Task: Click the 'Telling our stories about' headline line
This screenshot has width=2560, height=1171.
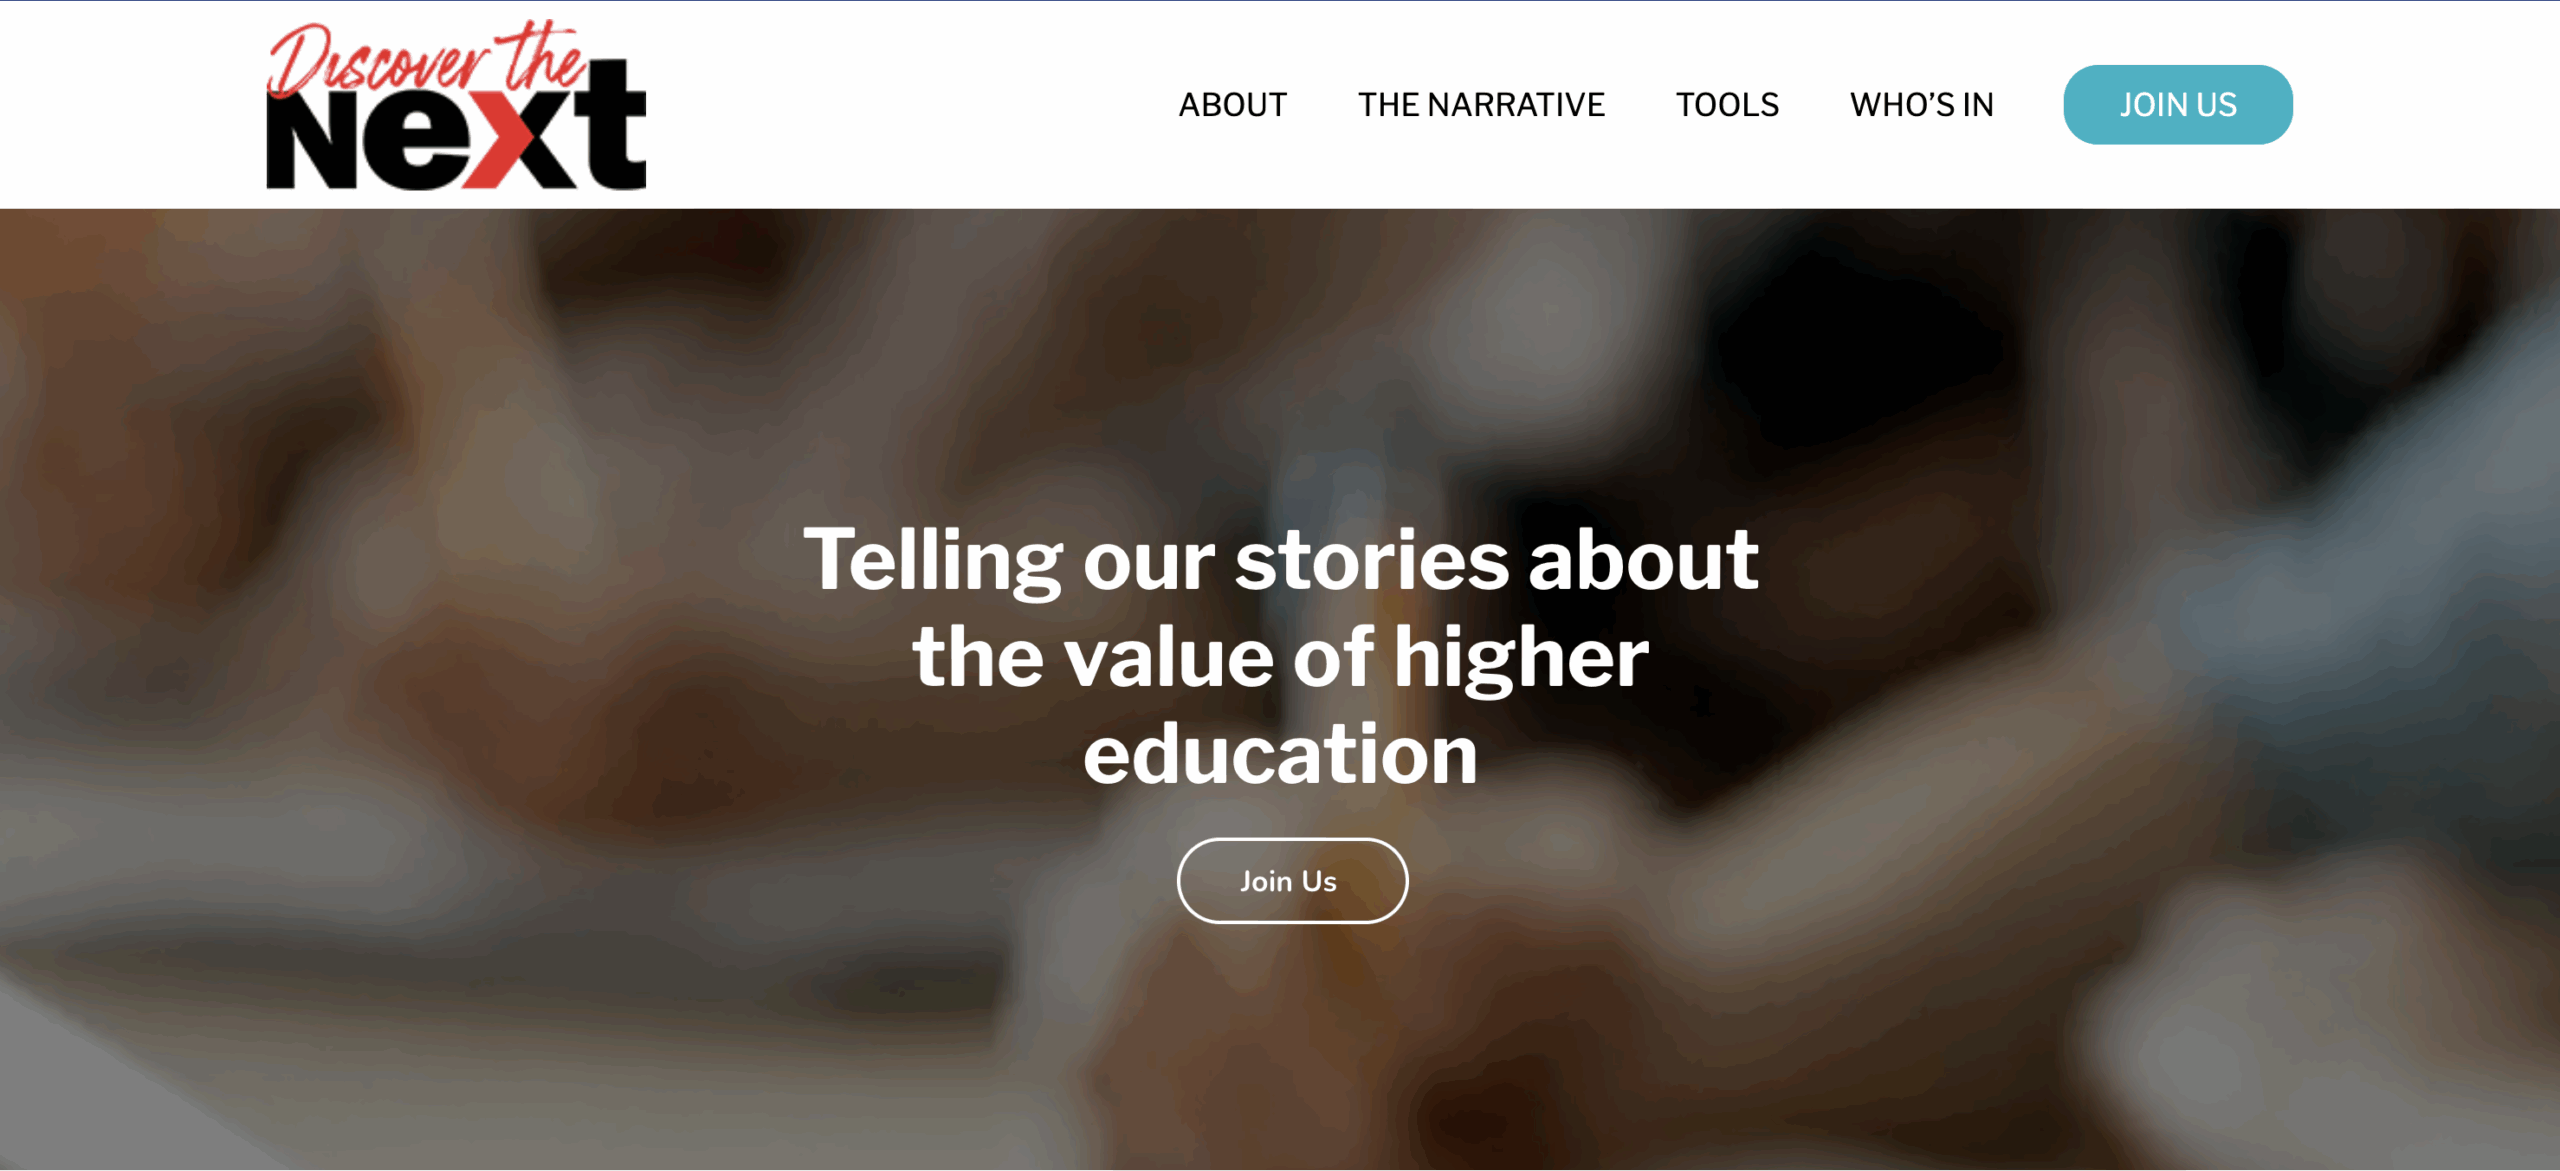Action: click(x=1281, y=561)
